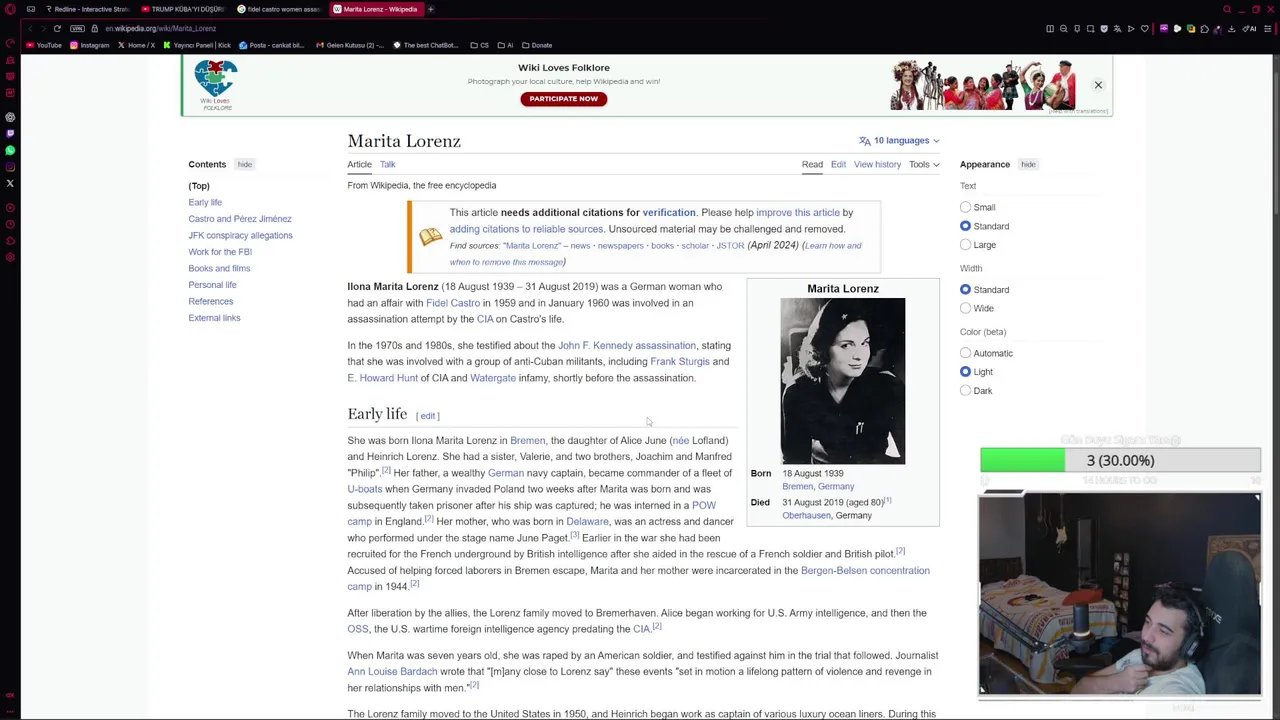Viewport: 1280px width, 720px height.
Task: Select Wide width option
Action: [x=965, y=308]
